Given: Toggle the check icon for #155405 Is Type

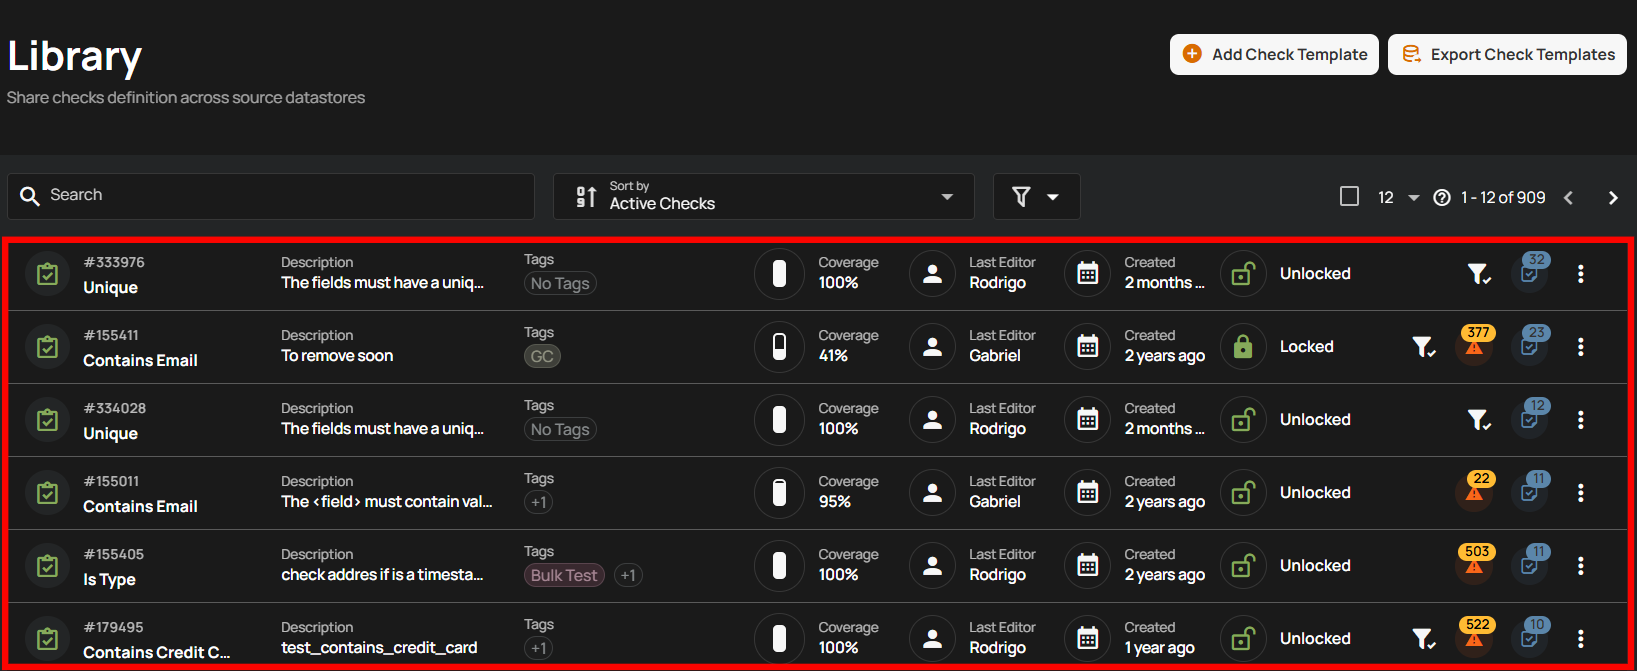Looking at the screenshot, I should pyautogui.click(x=47, y=566).
